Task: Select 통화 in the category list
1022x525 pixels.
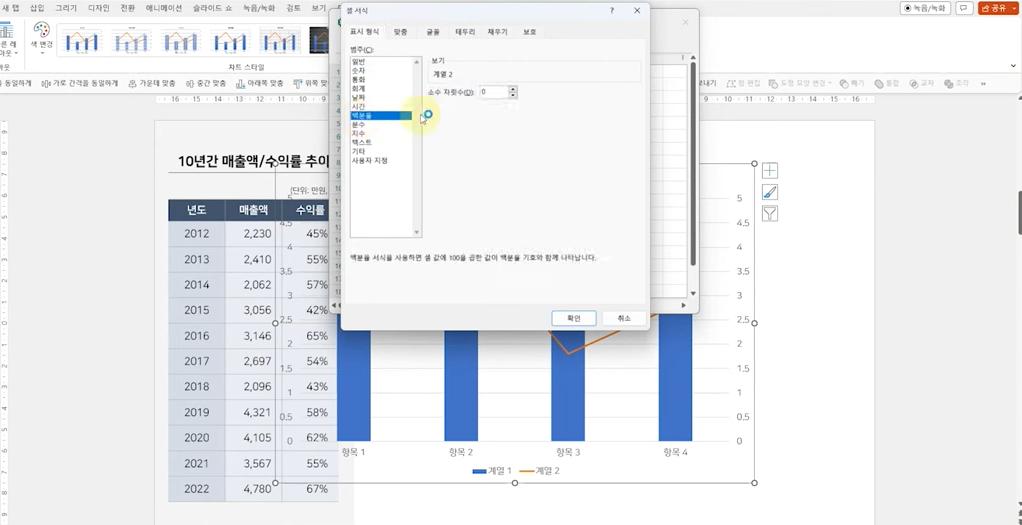Action: pos(358,79)
